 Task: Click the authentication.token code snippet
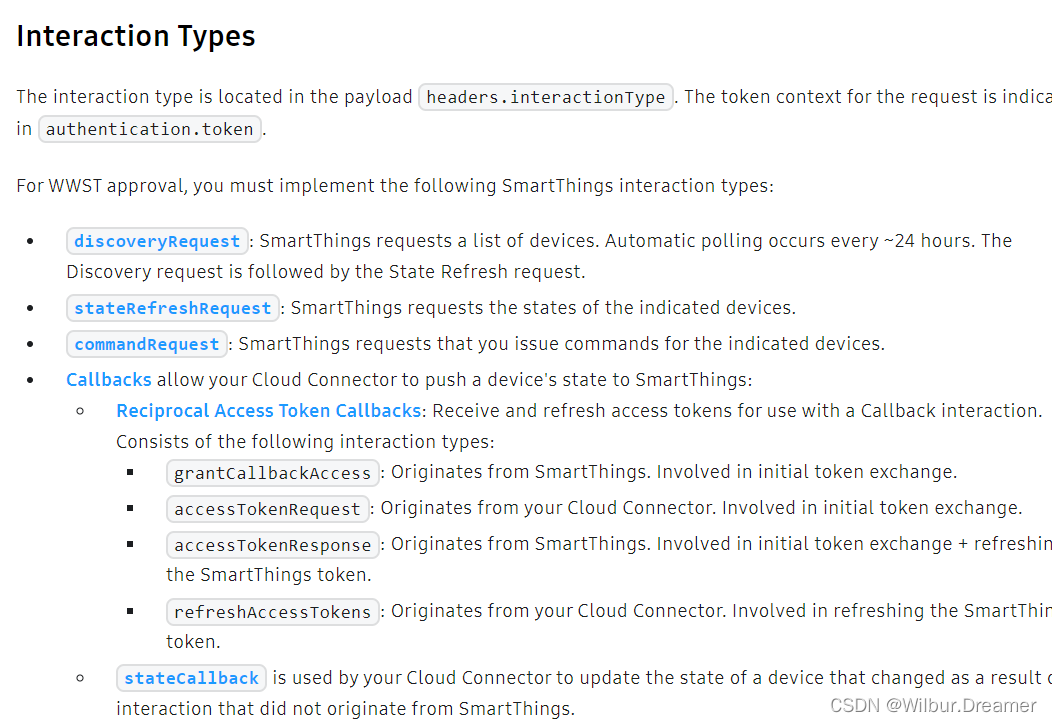pos(150,129)
